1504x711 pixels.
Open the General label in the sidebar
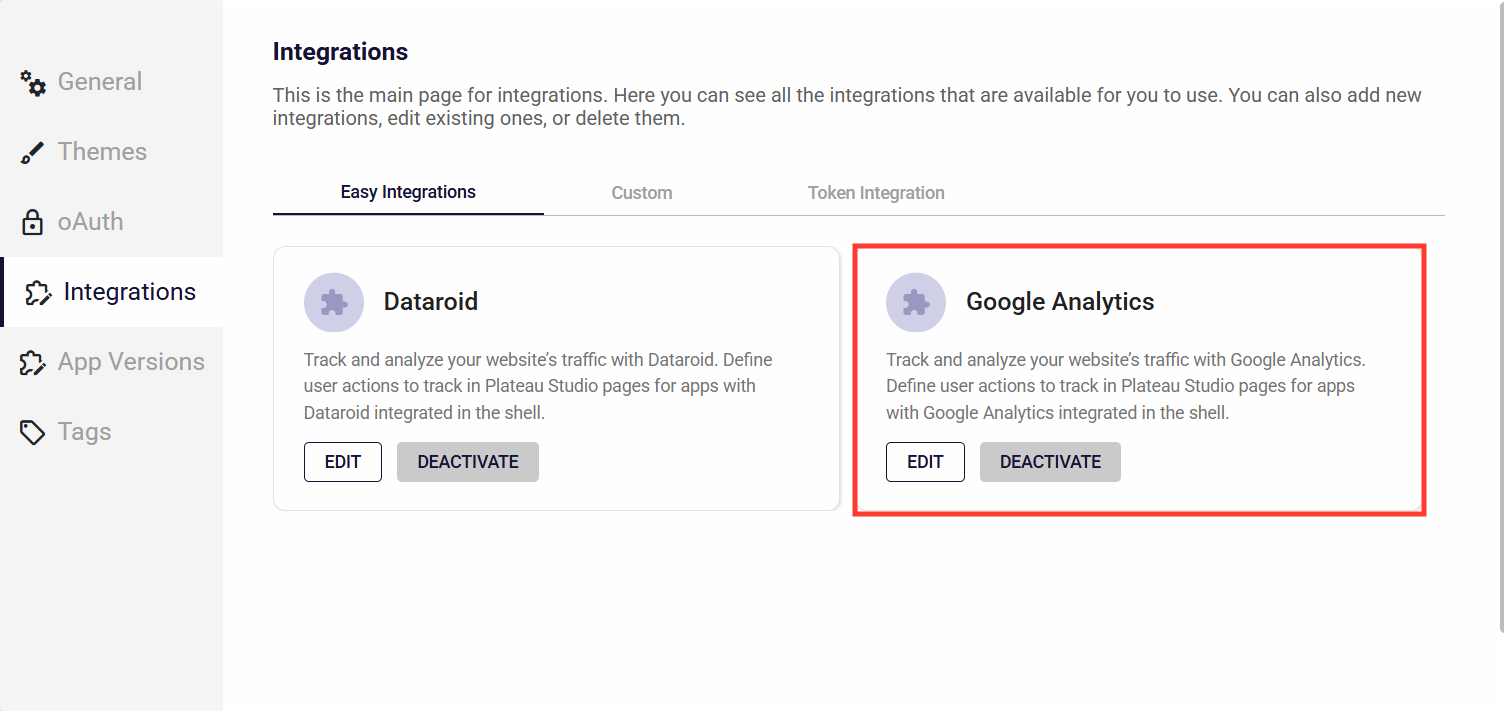click(x=100, y=82)
